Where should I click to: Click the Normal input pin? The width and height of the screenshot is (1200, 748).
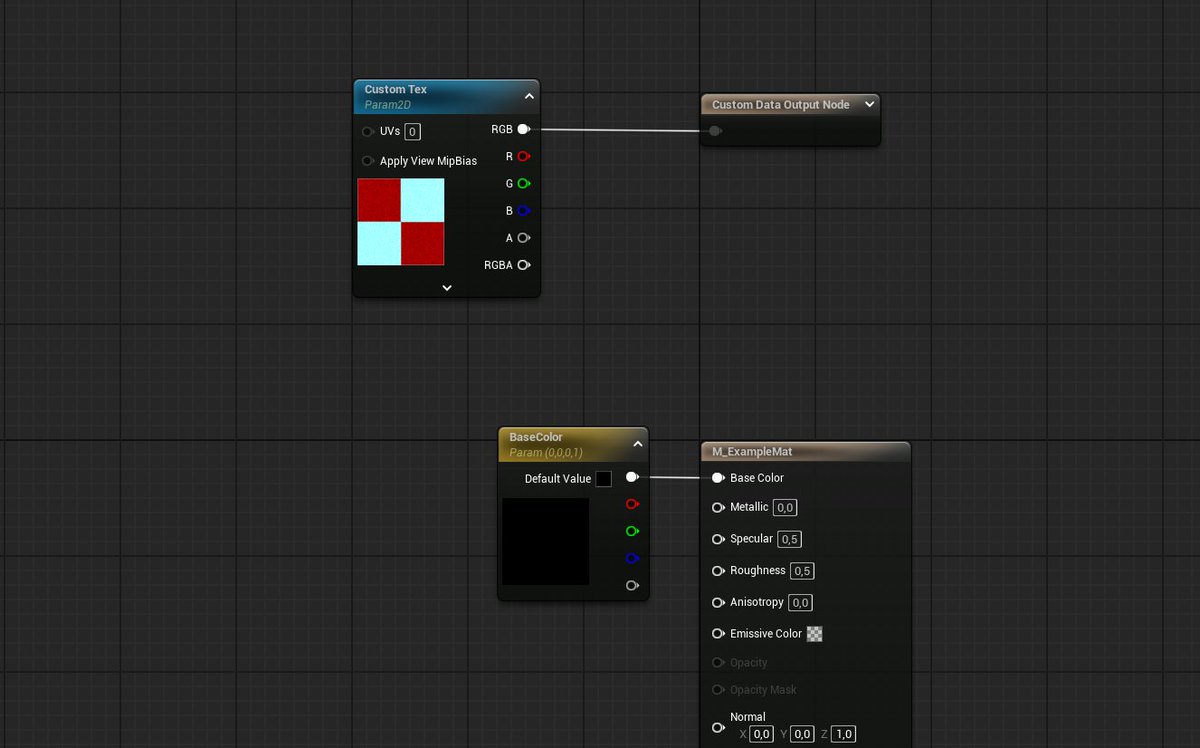coord(717,728)
